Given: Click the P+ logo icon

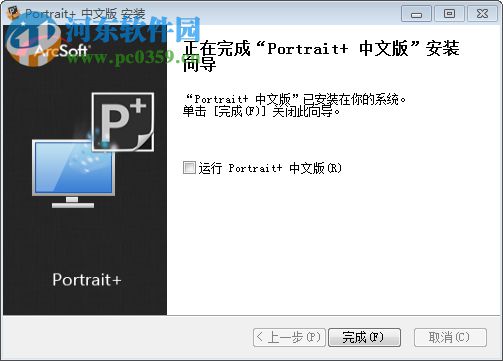Looking at the screenshot, I should pos(123,122).
